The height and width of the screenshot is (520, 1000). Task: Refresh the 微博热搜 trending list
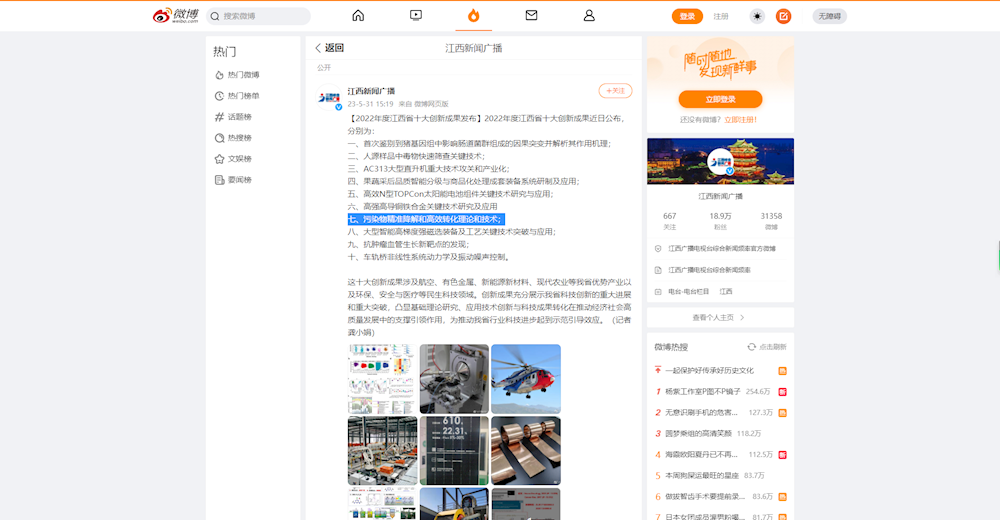click(x=768, y=347)
